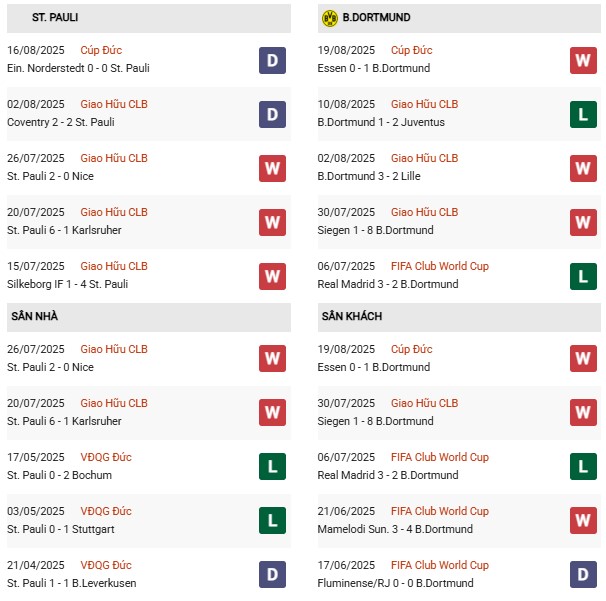Click the draw badge for Fluminense/RJ match

click(583, 575)
